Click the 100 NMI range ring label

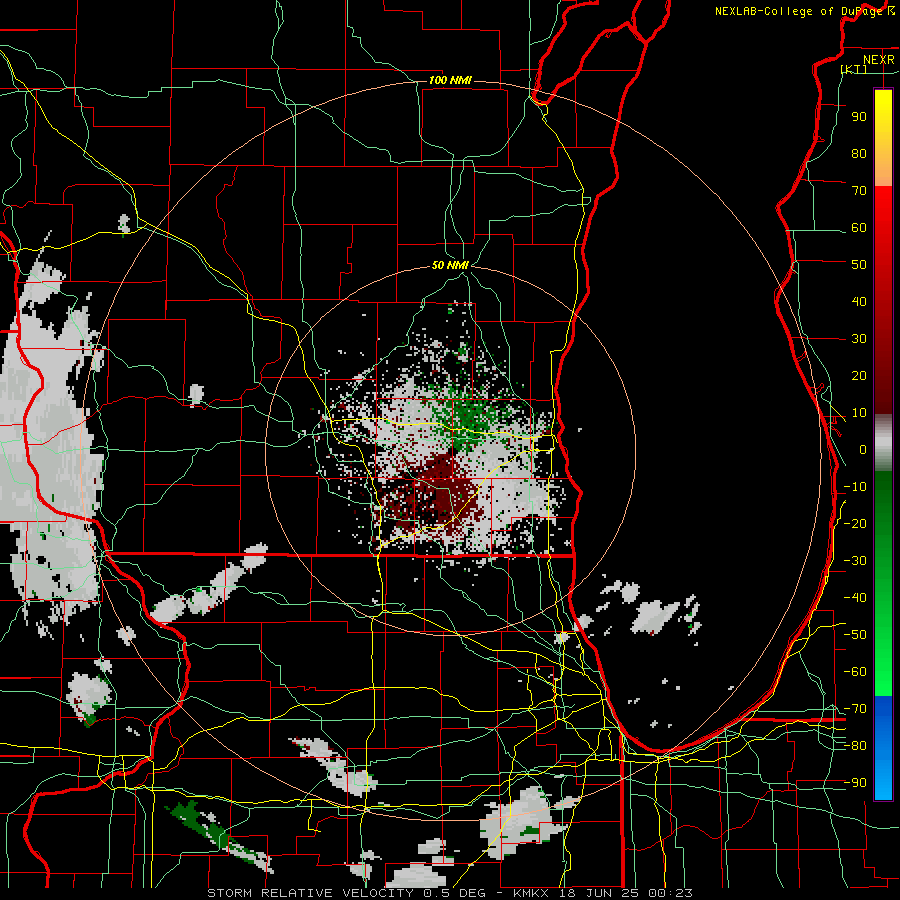coord(450,80)
